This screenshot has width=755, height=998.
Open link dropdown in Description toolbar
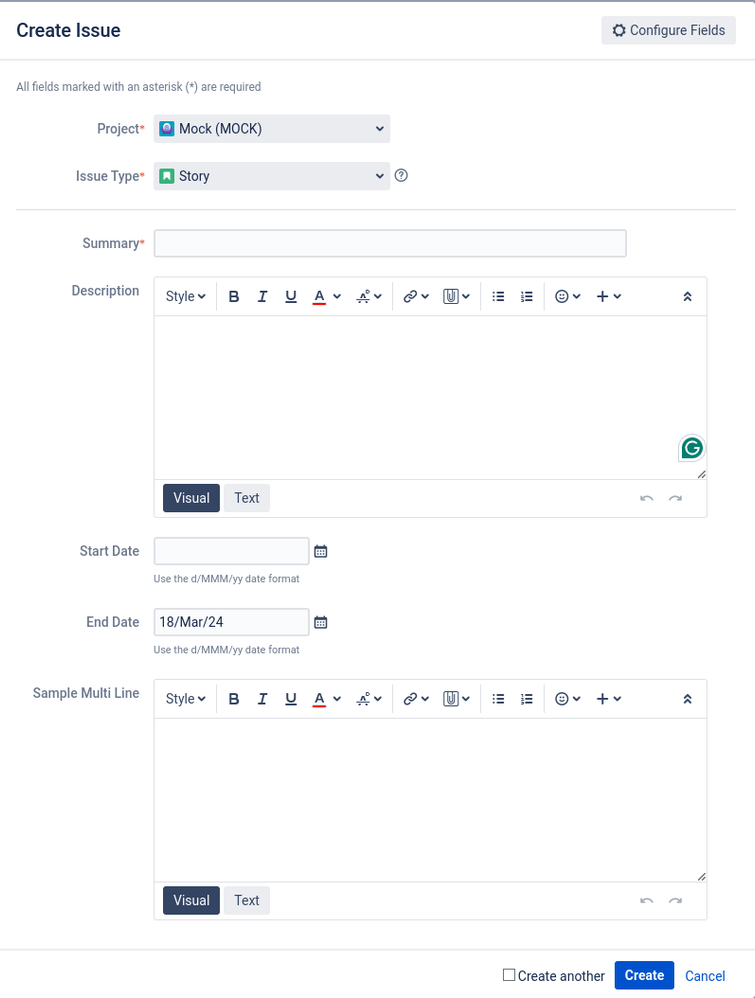tap(416, 297)
